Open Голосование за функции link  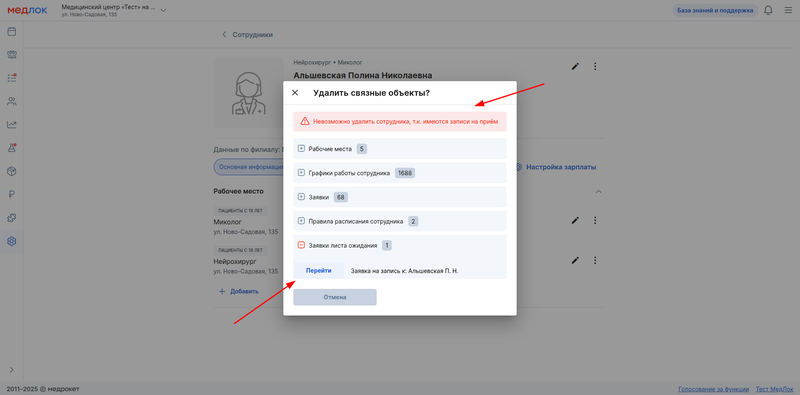(x=714, y=389)
